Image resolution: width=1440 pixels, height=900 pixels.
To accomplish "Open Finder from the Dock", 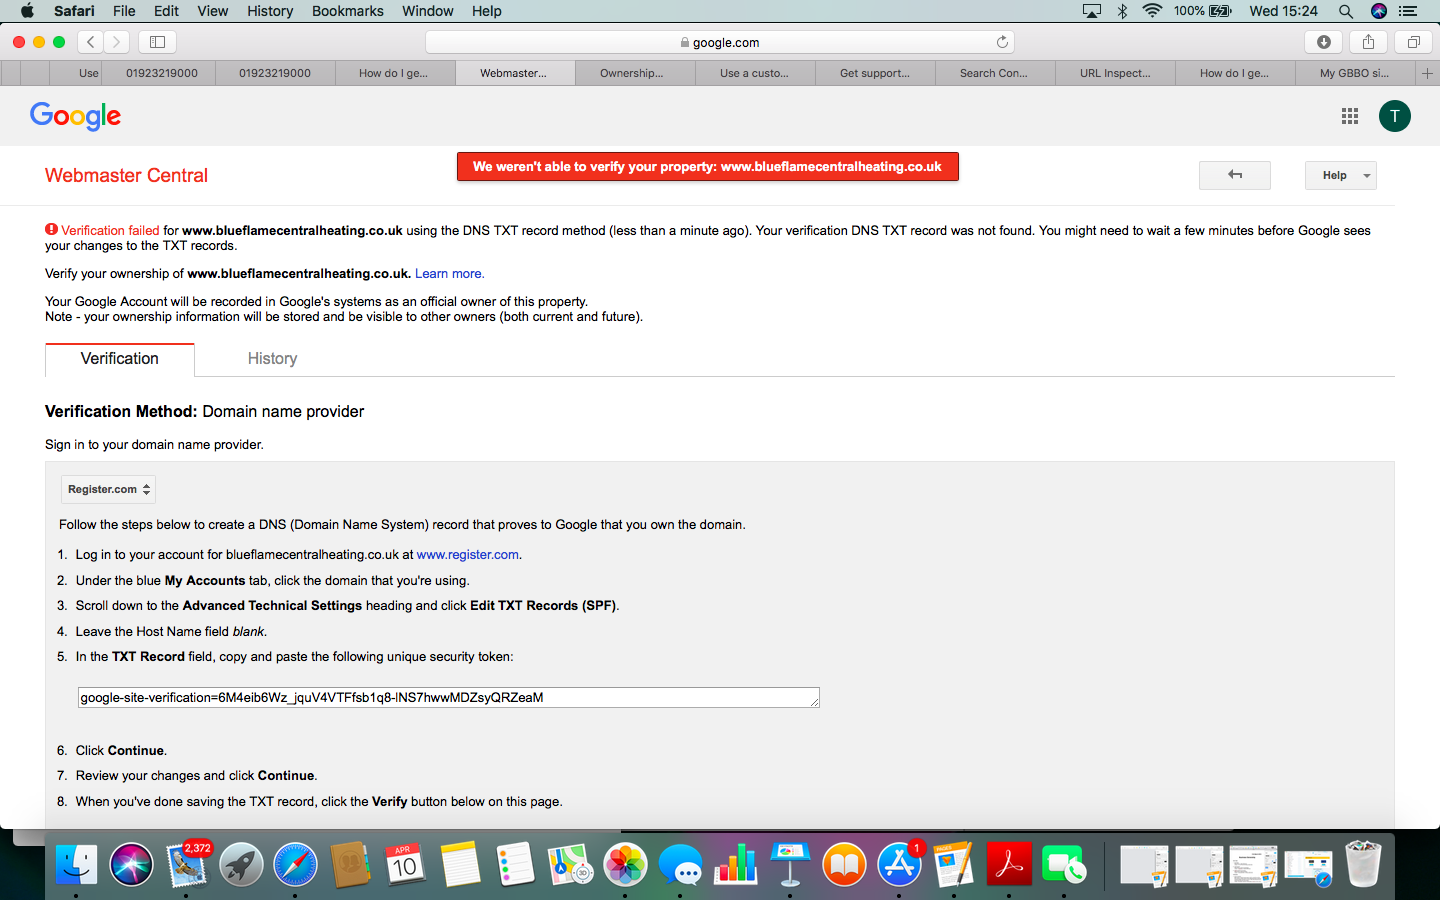I will click(x=76, y=864).
